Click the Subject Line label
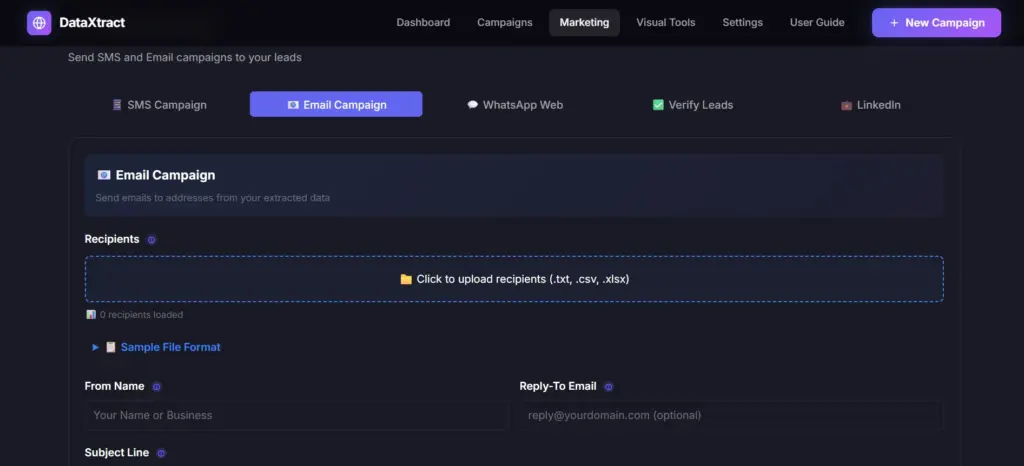Screen dimensions: 1024x466 117,452
